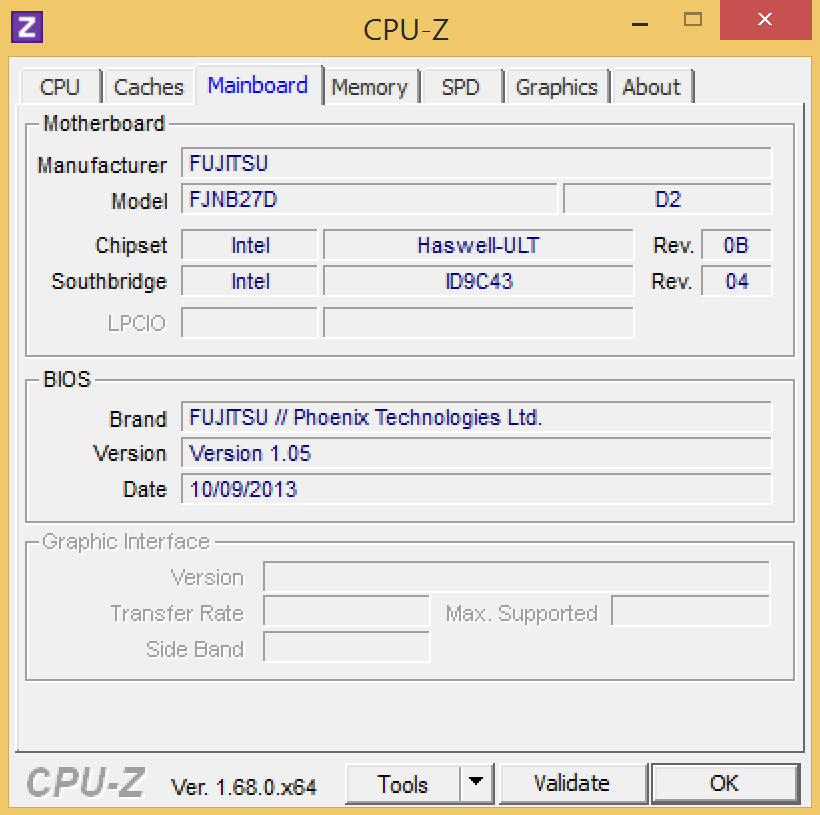Click the Validate button
The height and width of the screenshot is (815, 820).
click(x=572, y=783)
